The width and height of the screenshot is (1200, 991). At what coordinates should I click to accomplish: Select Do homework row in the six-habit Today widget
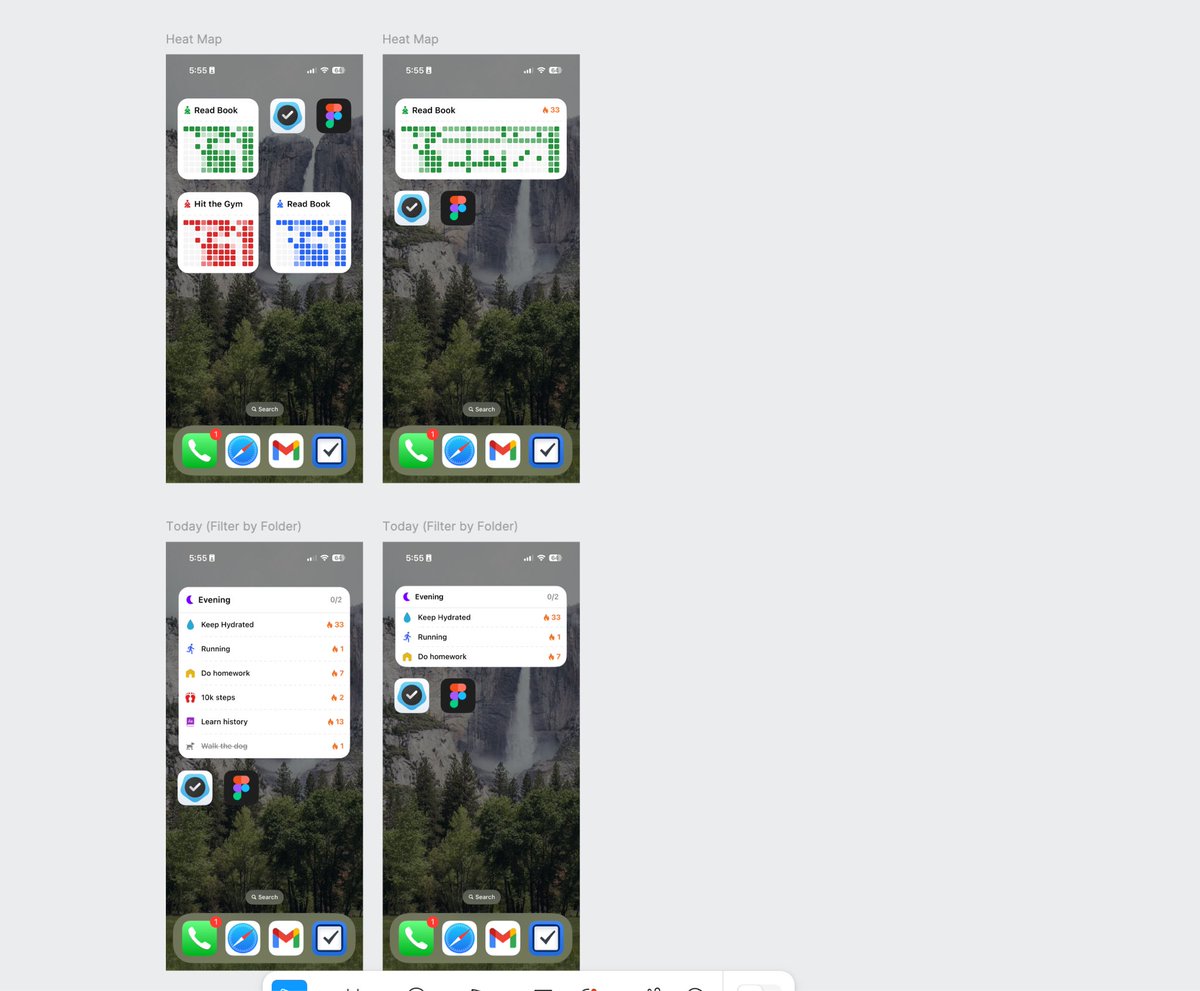pos(265,673)
